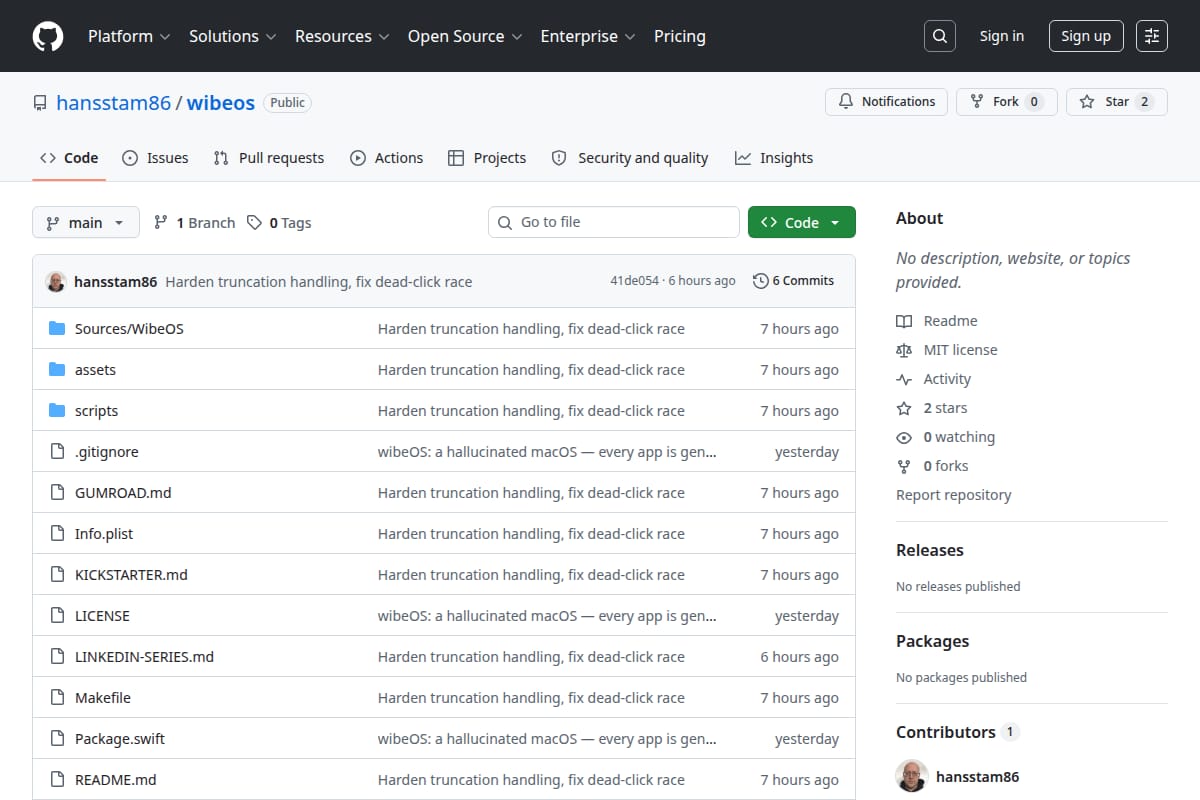This screenshot has width=1200, height=800.
Task: Click the Sources/WibeOS folder icon
Action: 57,329
